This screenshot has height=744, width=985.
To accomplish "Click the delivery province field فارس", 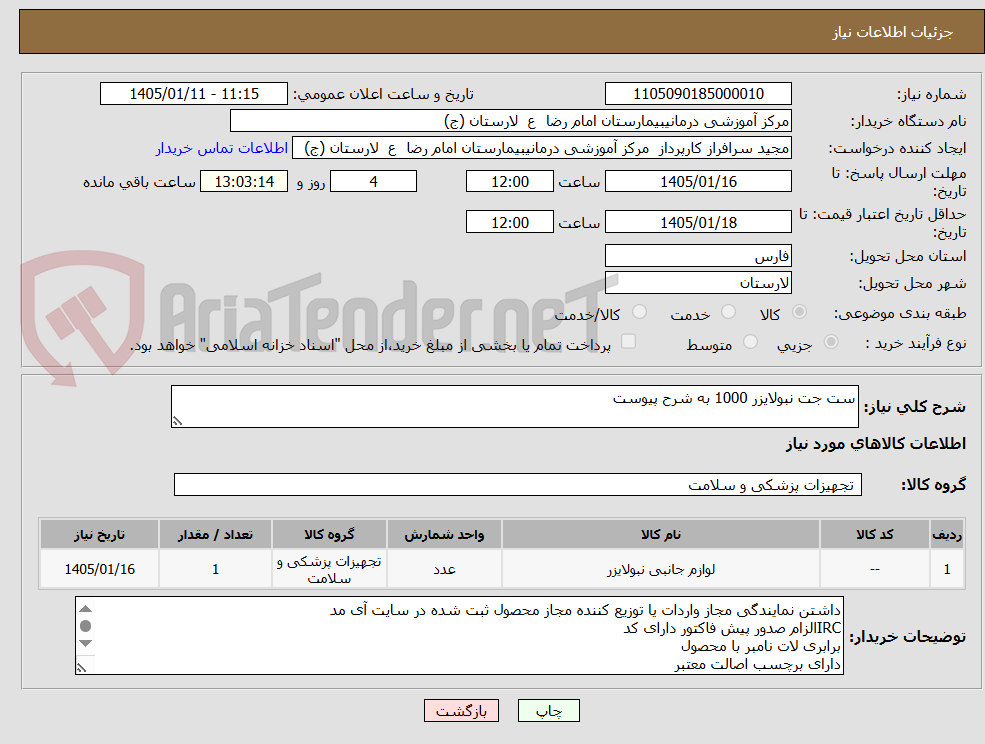I will click(x=698, y=256).
